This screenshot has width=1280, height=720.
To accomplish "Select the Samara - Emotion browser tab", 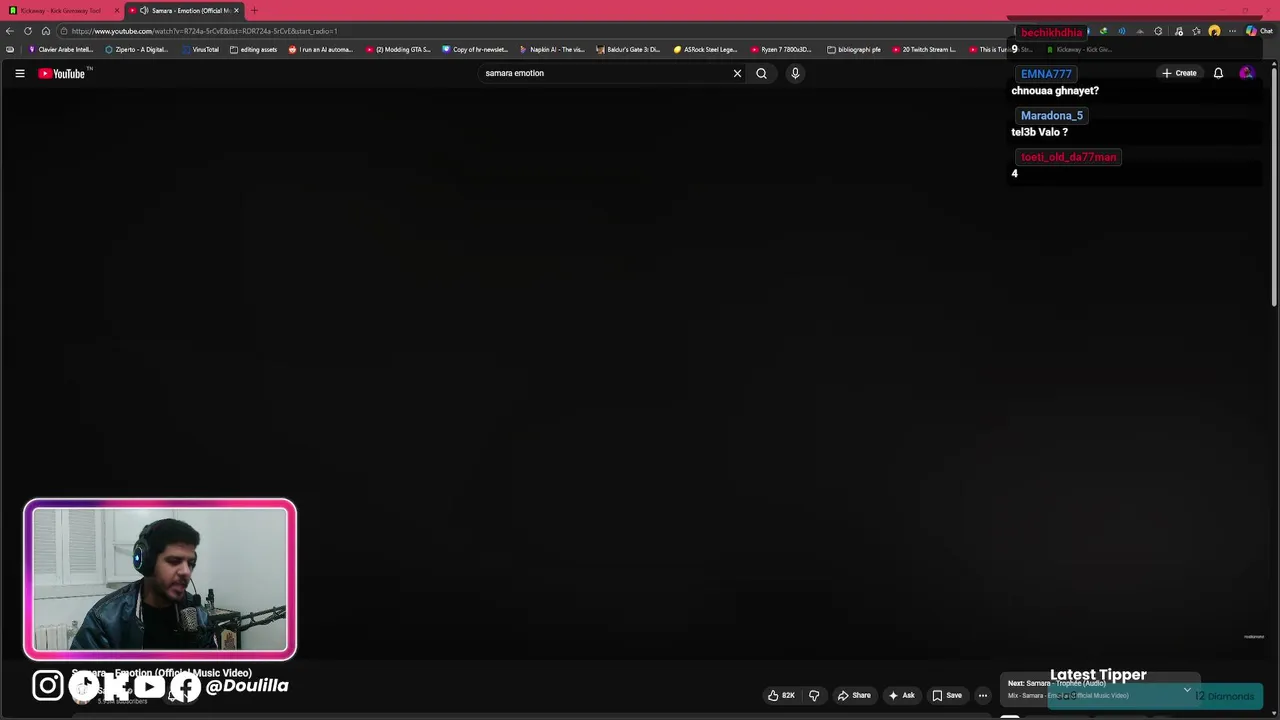I will coord(190,10).
